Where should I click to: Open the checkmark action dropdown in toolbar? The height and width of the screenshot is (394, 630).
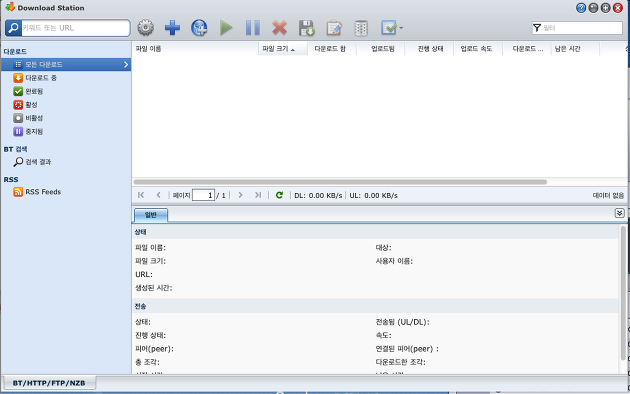392,28
